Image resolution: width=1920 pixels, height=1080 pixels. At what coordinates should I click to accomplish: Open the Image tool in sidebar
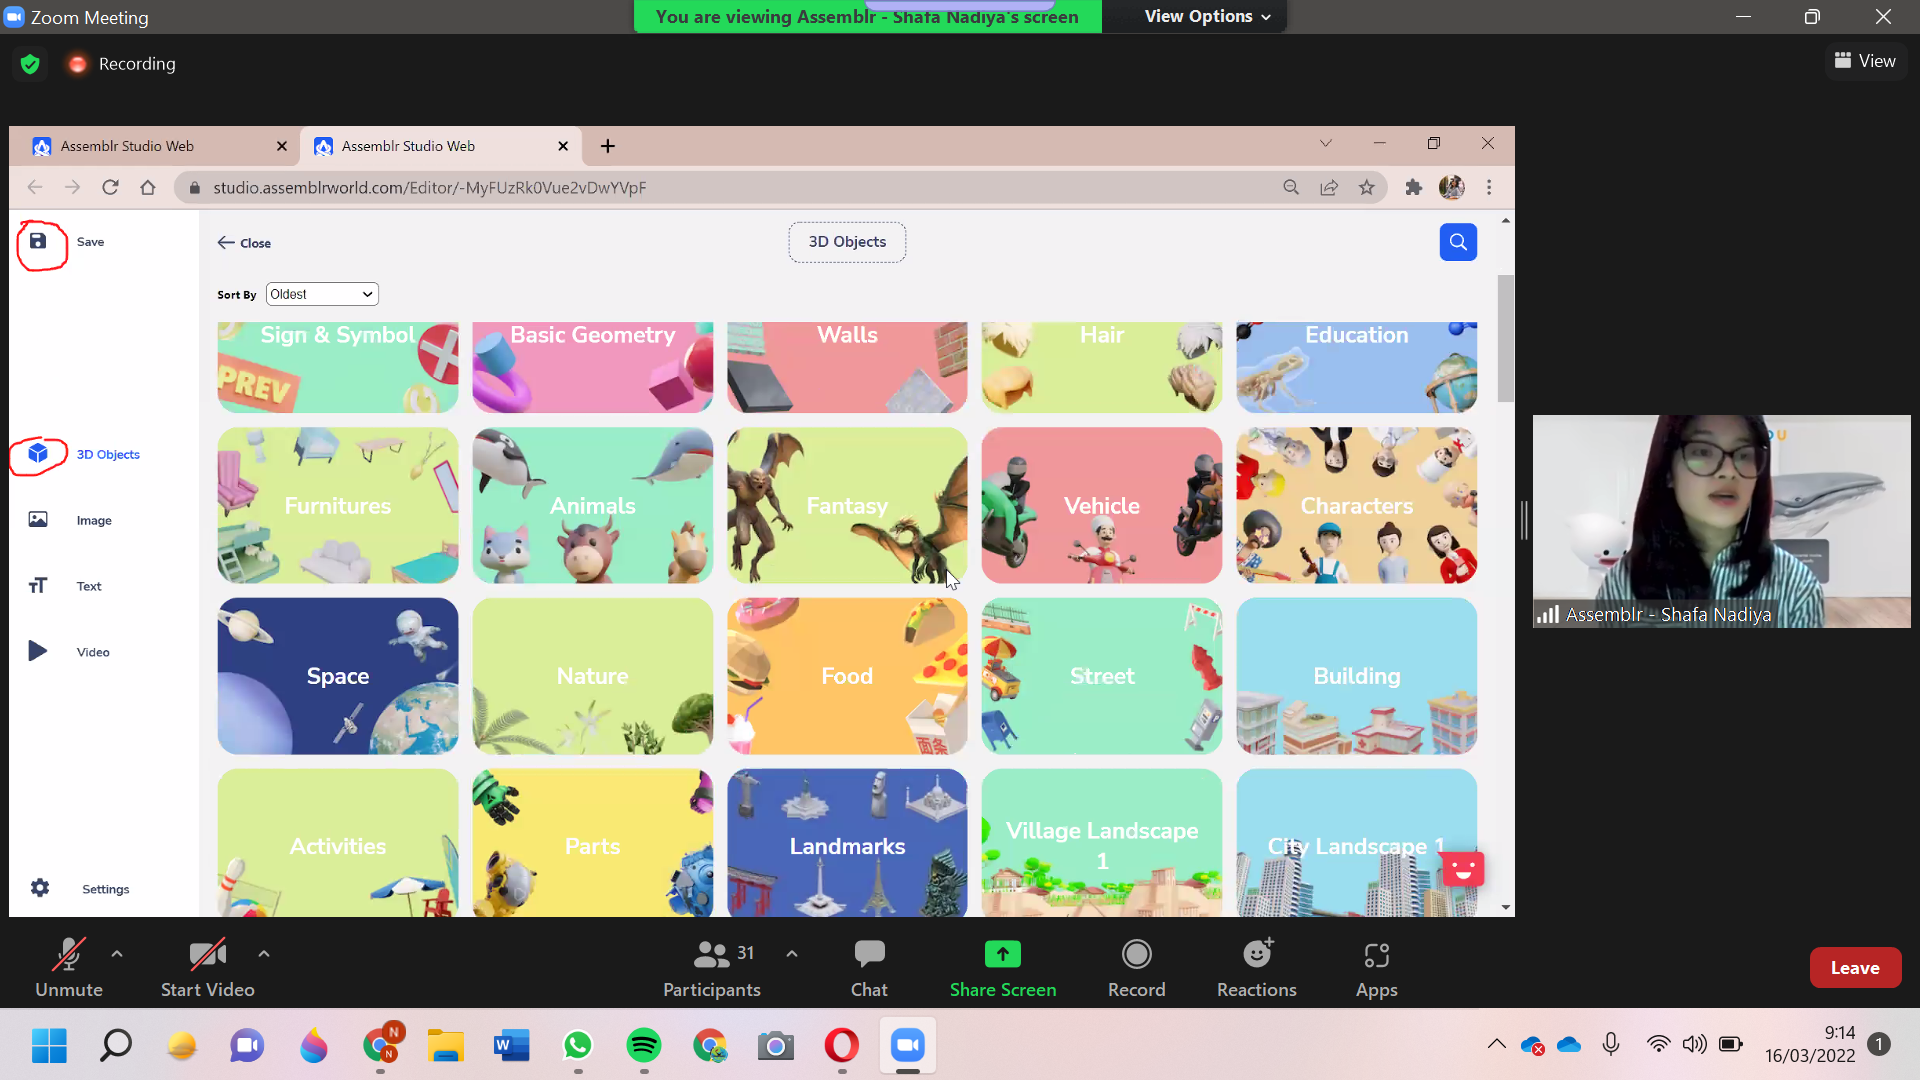38,519
